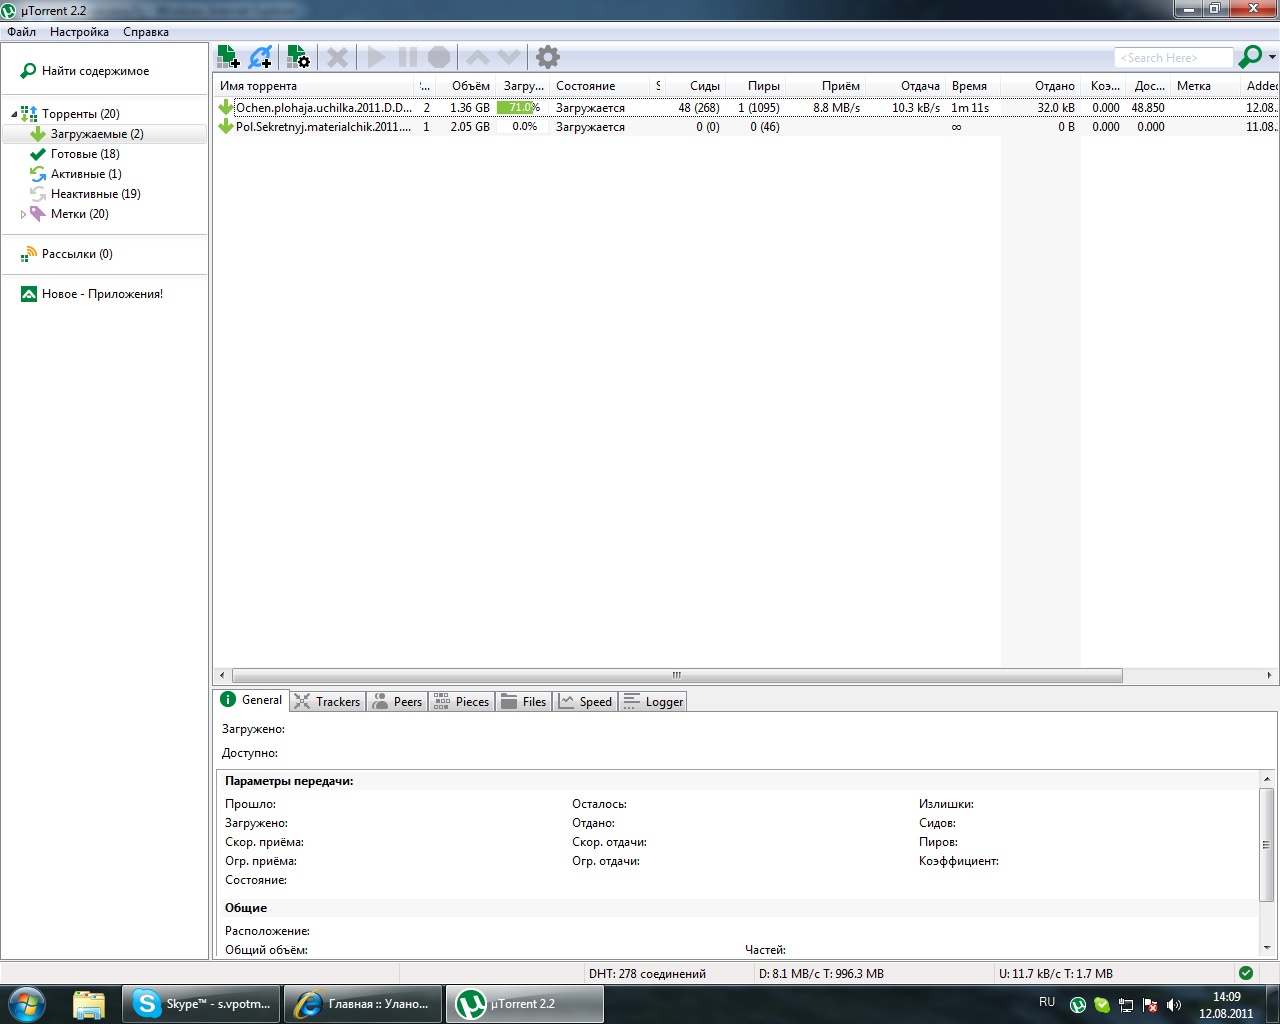
Task: Select the Готовые (18) category
Action: 84,154
